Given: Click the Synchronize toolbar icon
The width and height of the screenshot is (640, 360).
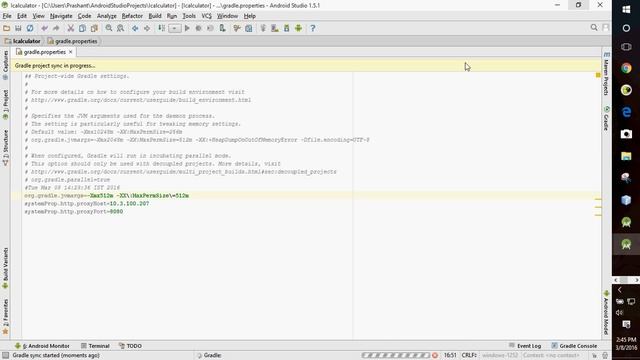Looking at the screenshot, I should point(30,28).
